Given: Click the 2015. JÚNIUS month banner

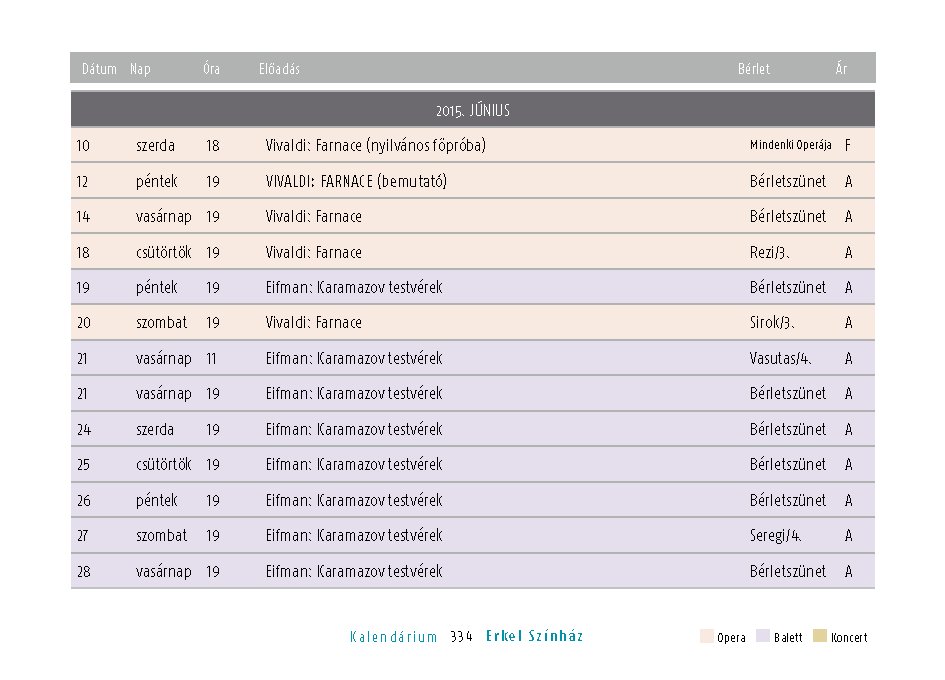Looking at the screenshot, I should pos(473,110).
